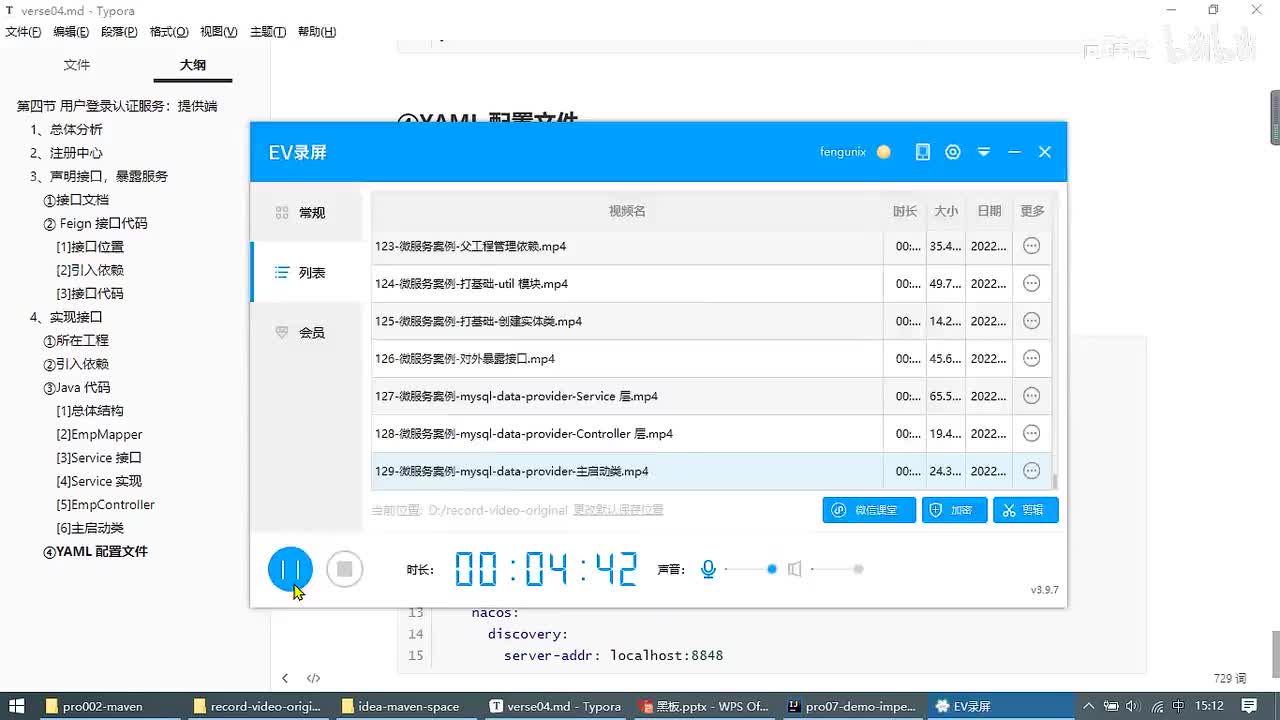Go to outline item 2、注册中心
1280x720 pixels.
(x=67, y=153)
